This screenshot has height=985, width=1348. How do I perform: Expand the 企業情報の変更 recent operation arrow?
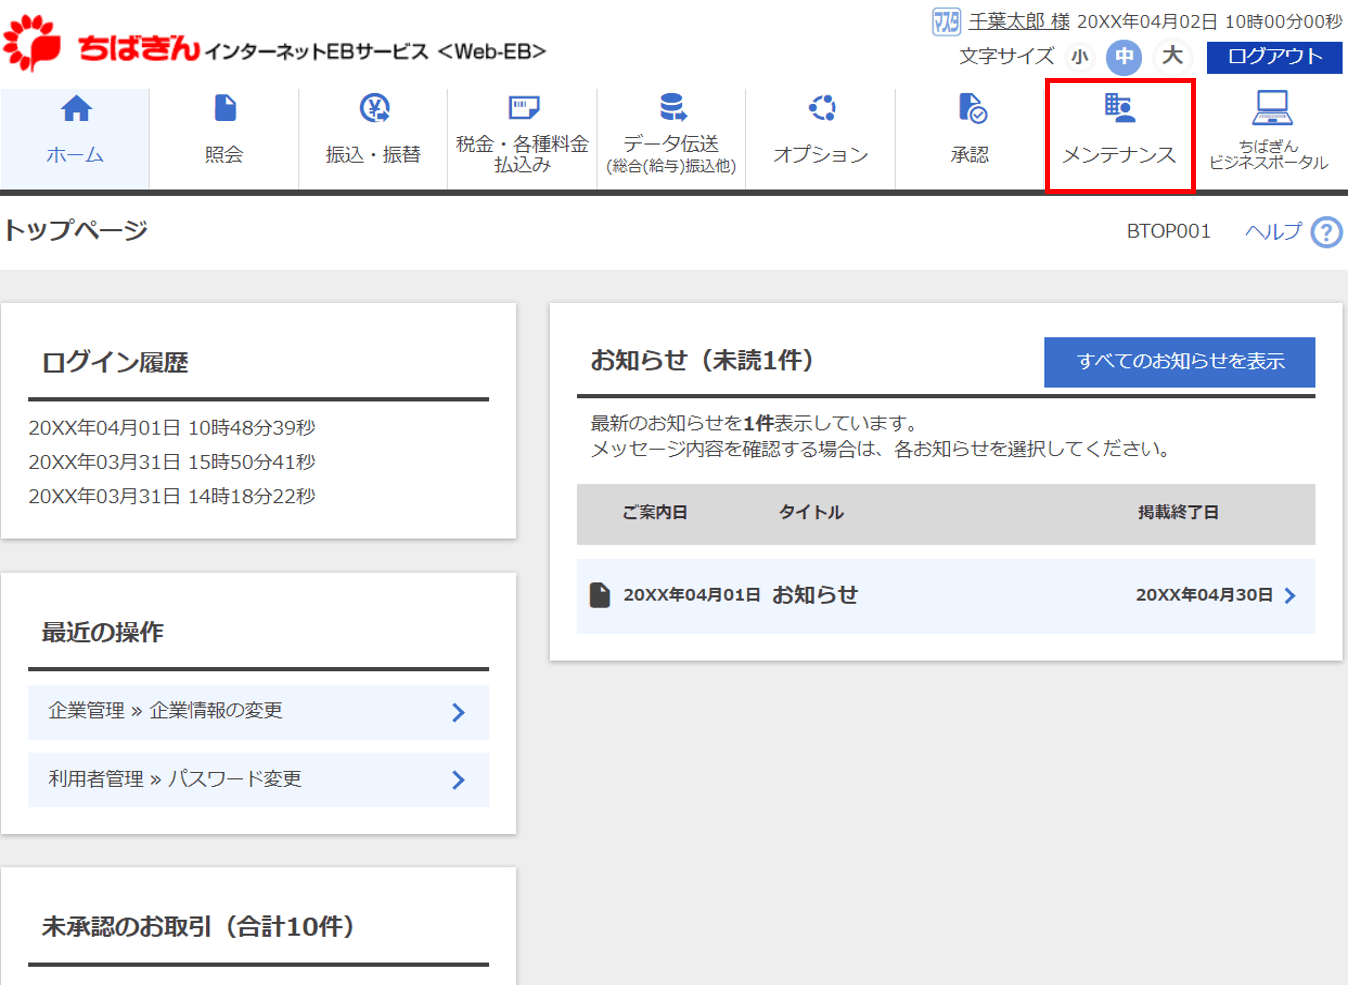coord(458,712)
